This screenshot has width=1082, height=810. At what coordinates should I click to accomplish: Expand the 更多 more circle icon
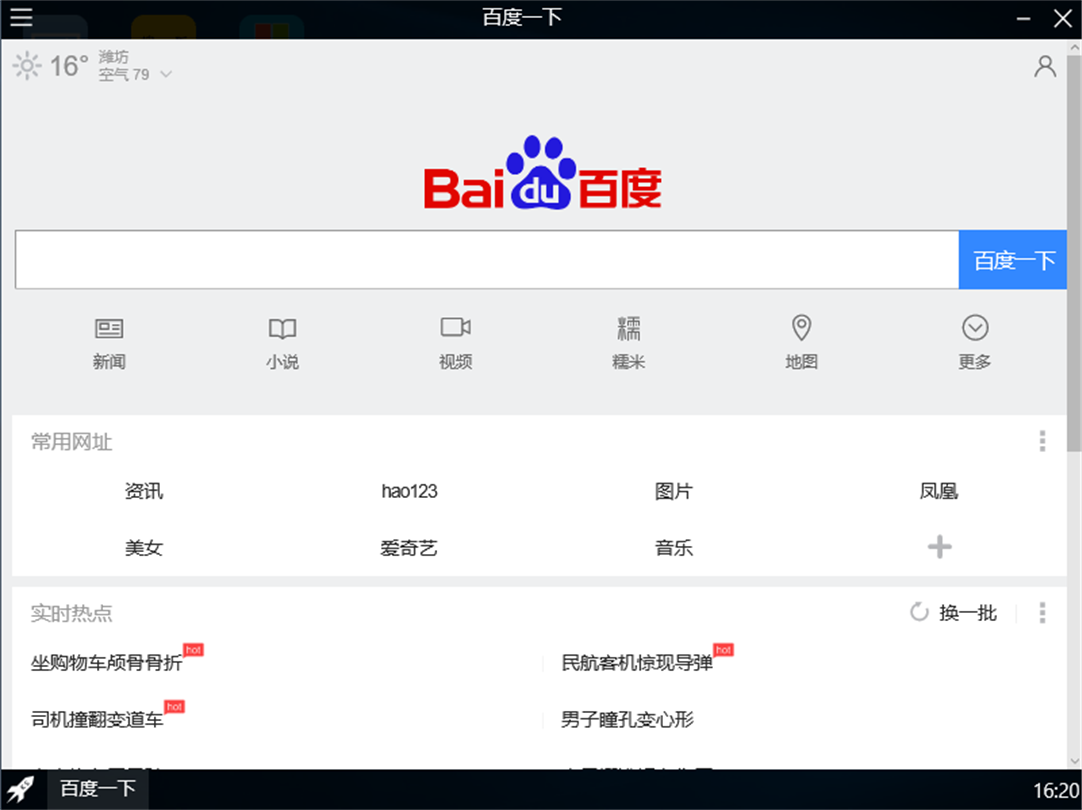tap(975, 328)
